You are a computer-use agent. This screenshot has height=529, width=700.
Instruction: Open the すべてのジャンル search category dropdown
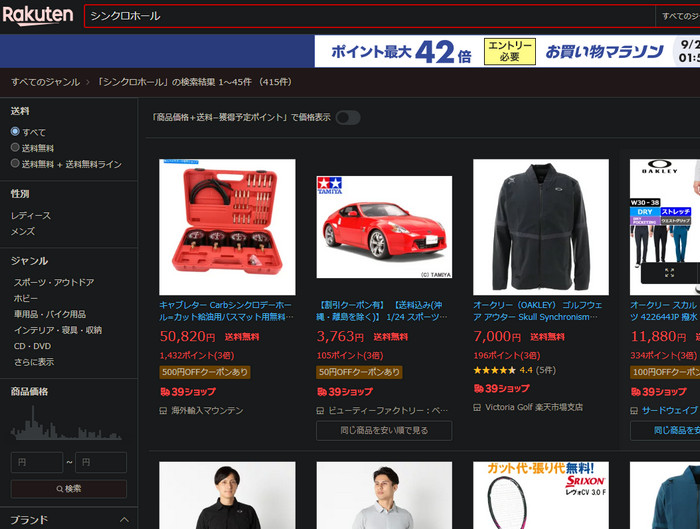click(x=679, y=16)
